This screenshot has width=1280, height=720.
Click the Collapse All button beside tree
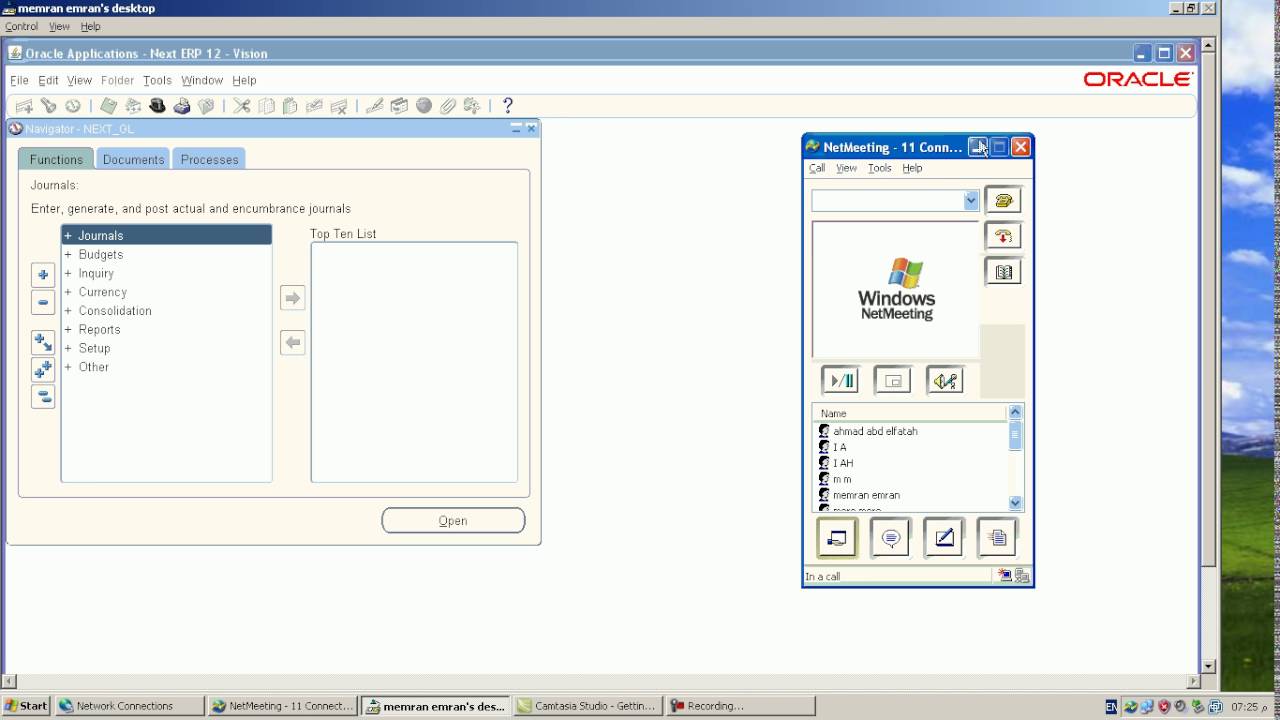43,397
